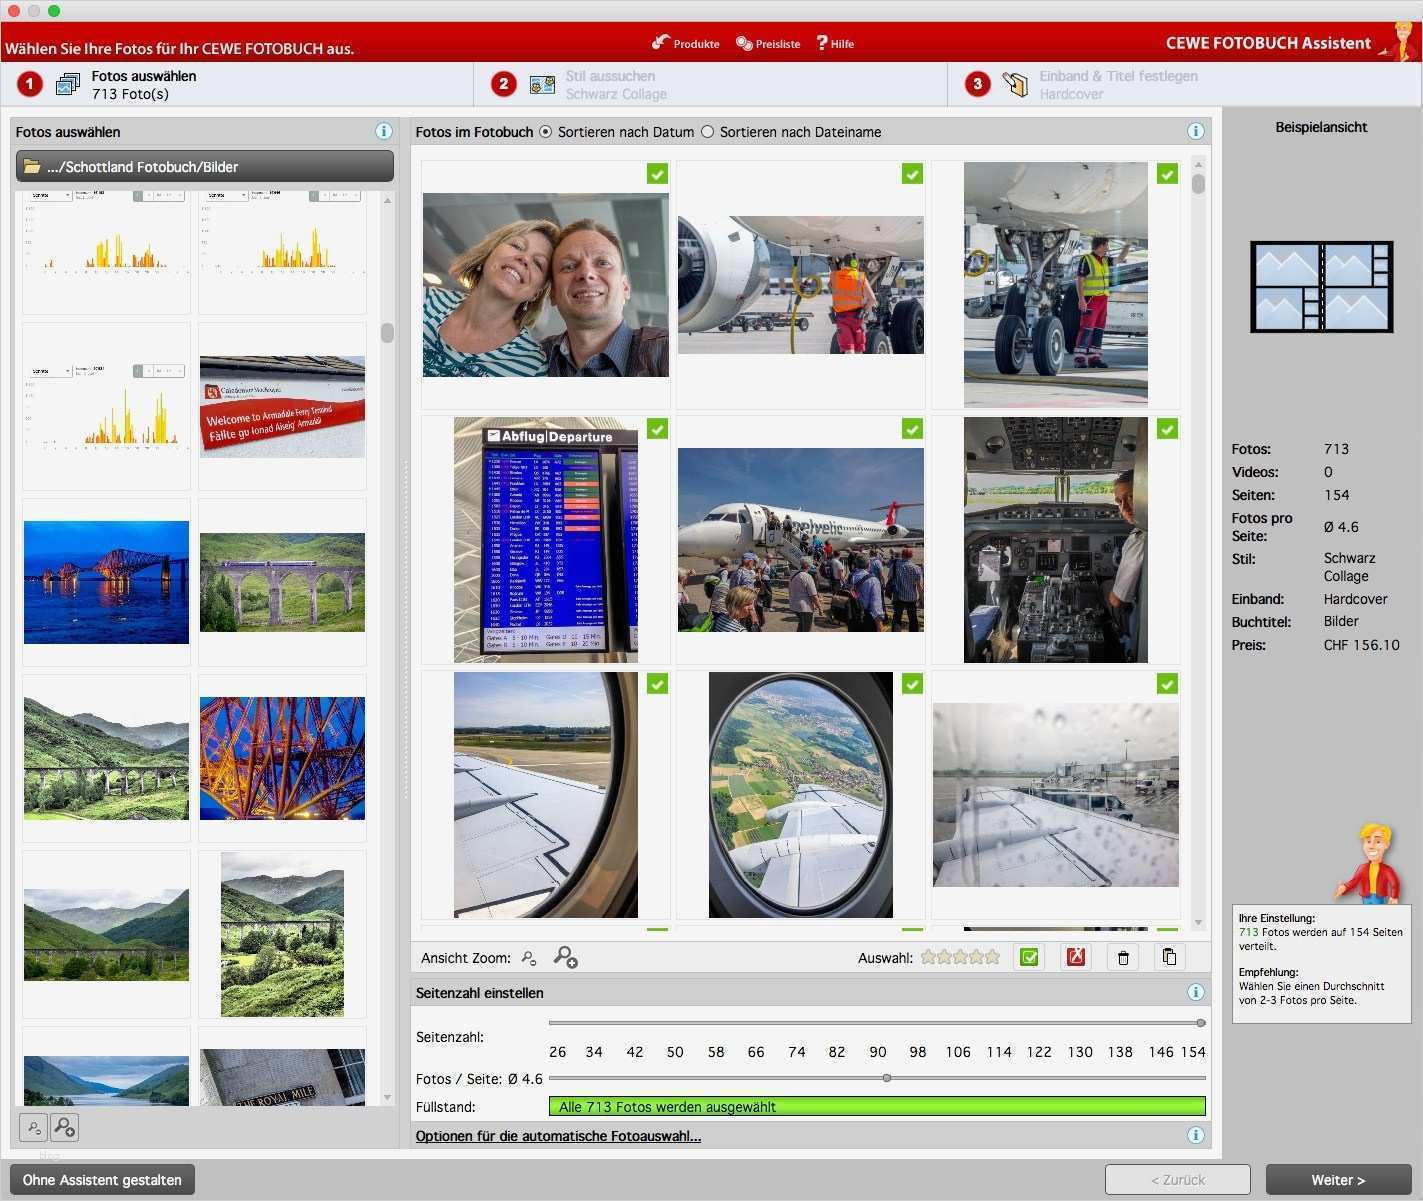Open info icon for Seitenzahl einstellen

click(1195, 992)
